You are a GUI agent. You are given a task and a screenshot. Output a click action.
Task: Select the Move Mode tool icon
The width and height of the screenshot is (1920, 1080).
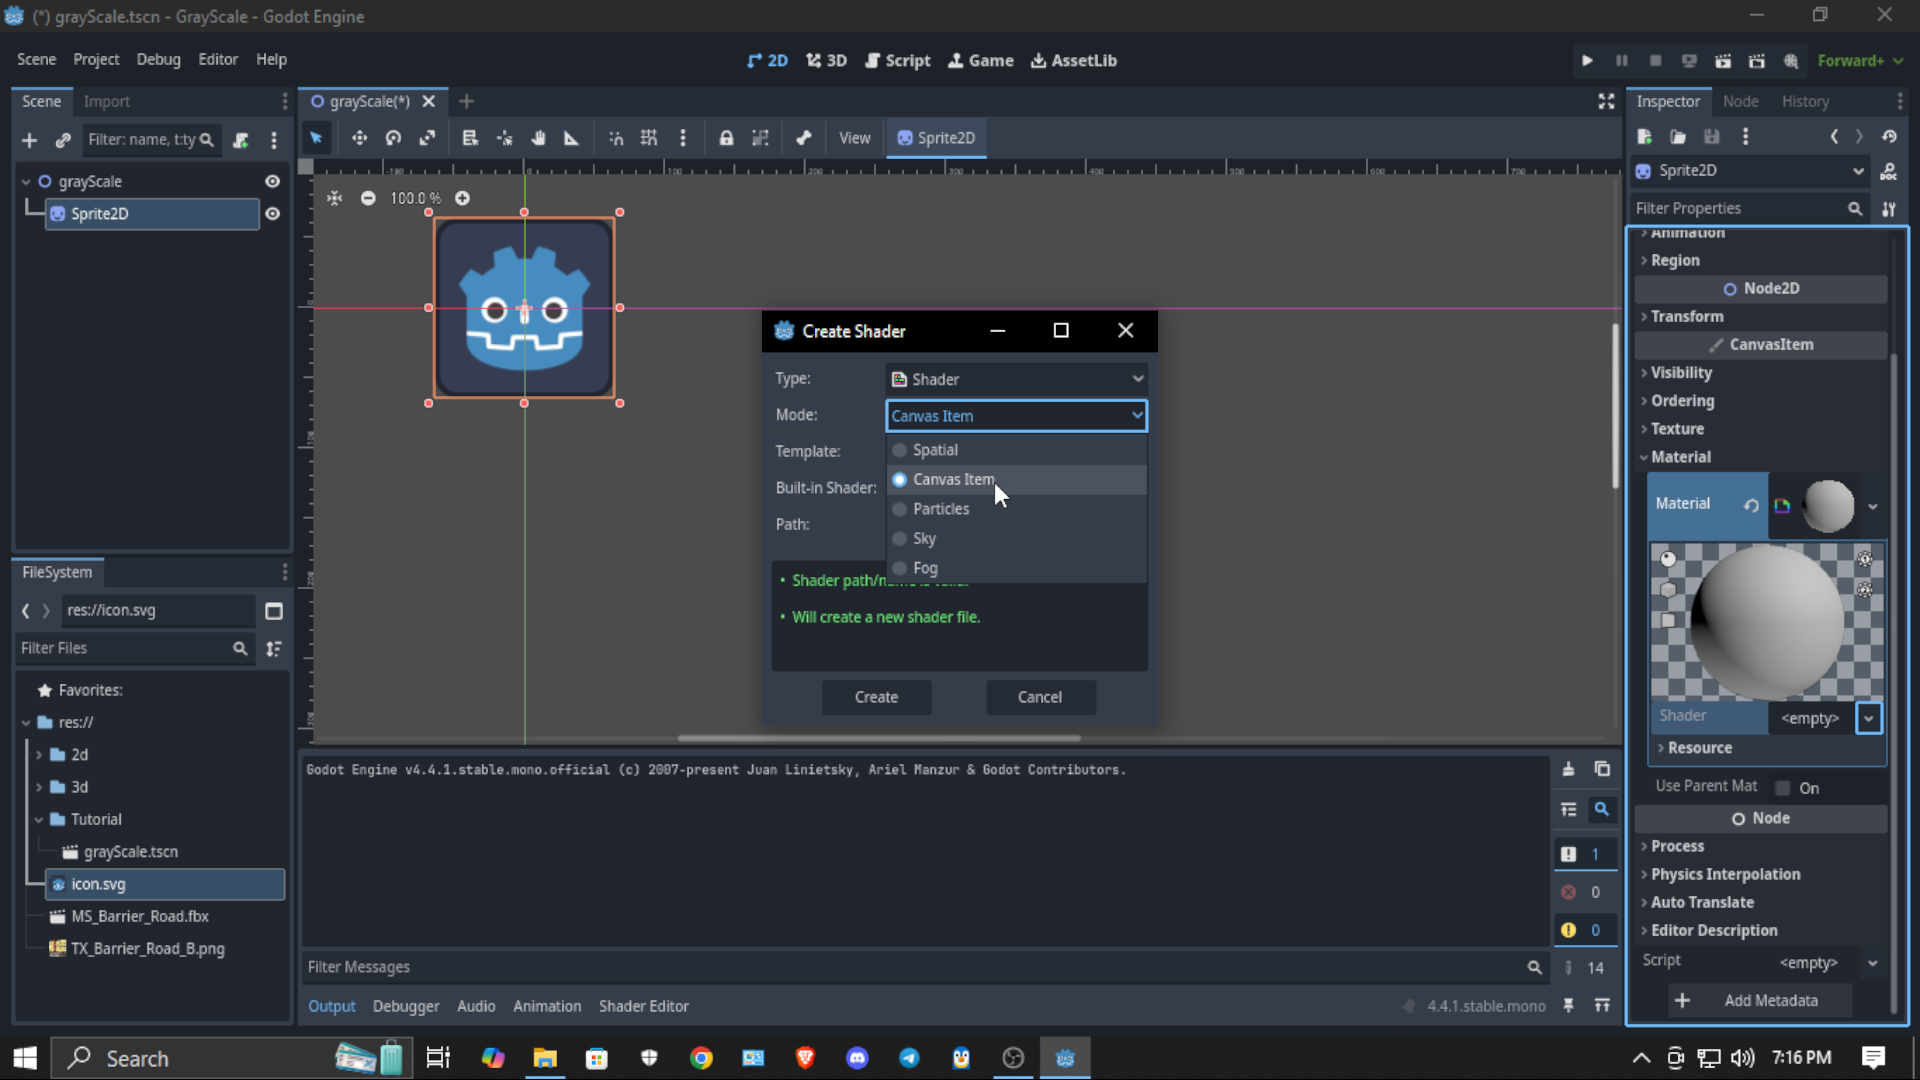(x=359, y=138)
